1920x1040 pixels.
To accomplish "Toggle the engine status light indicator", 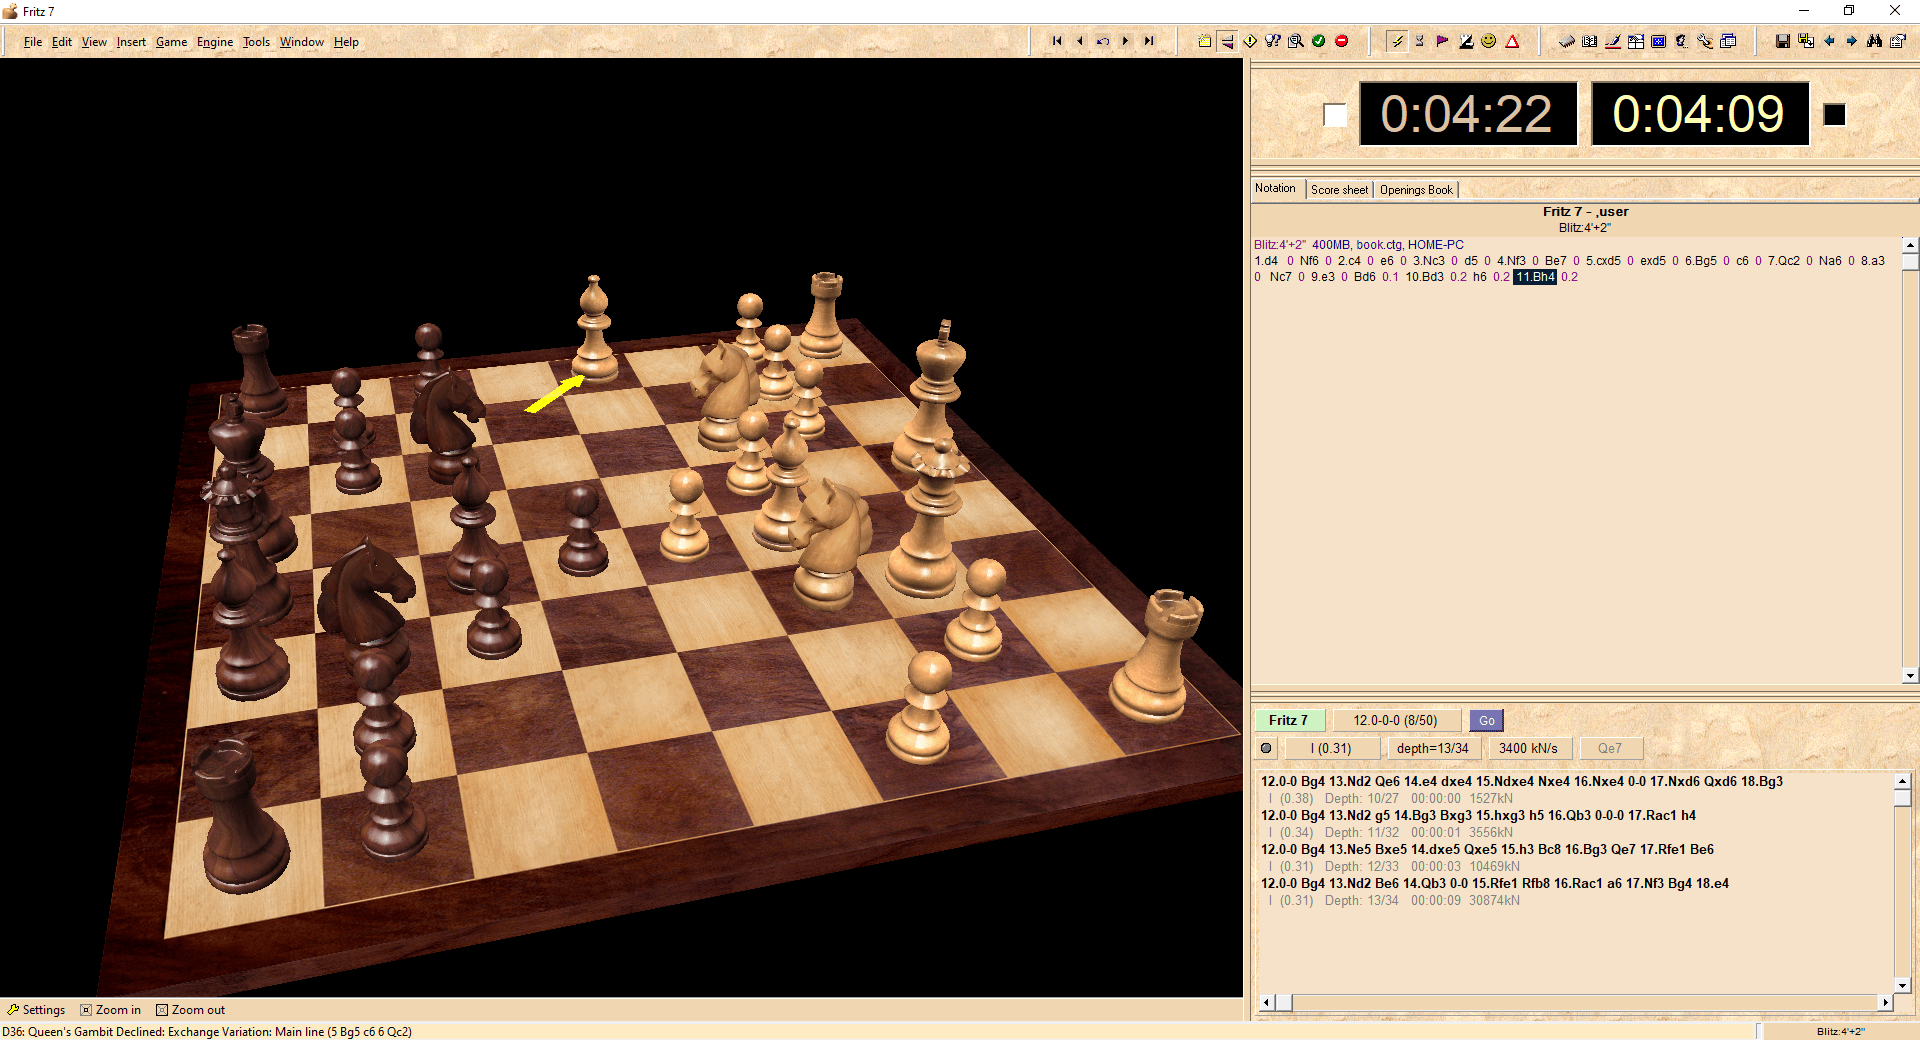I will point(1266,748).
